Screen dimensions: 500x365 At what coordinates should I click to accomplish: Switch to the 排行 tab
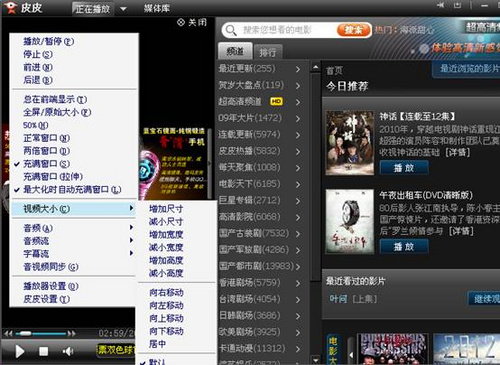pyautogui.click(x=268, y=52)
